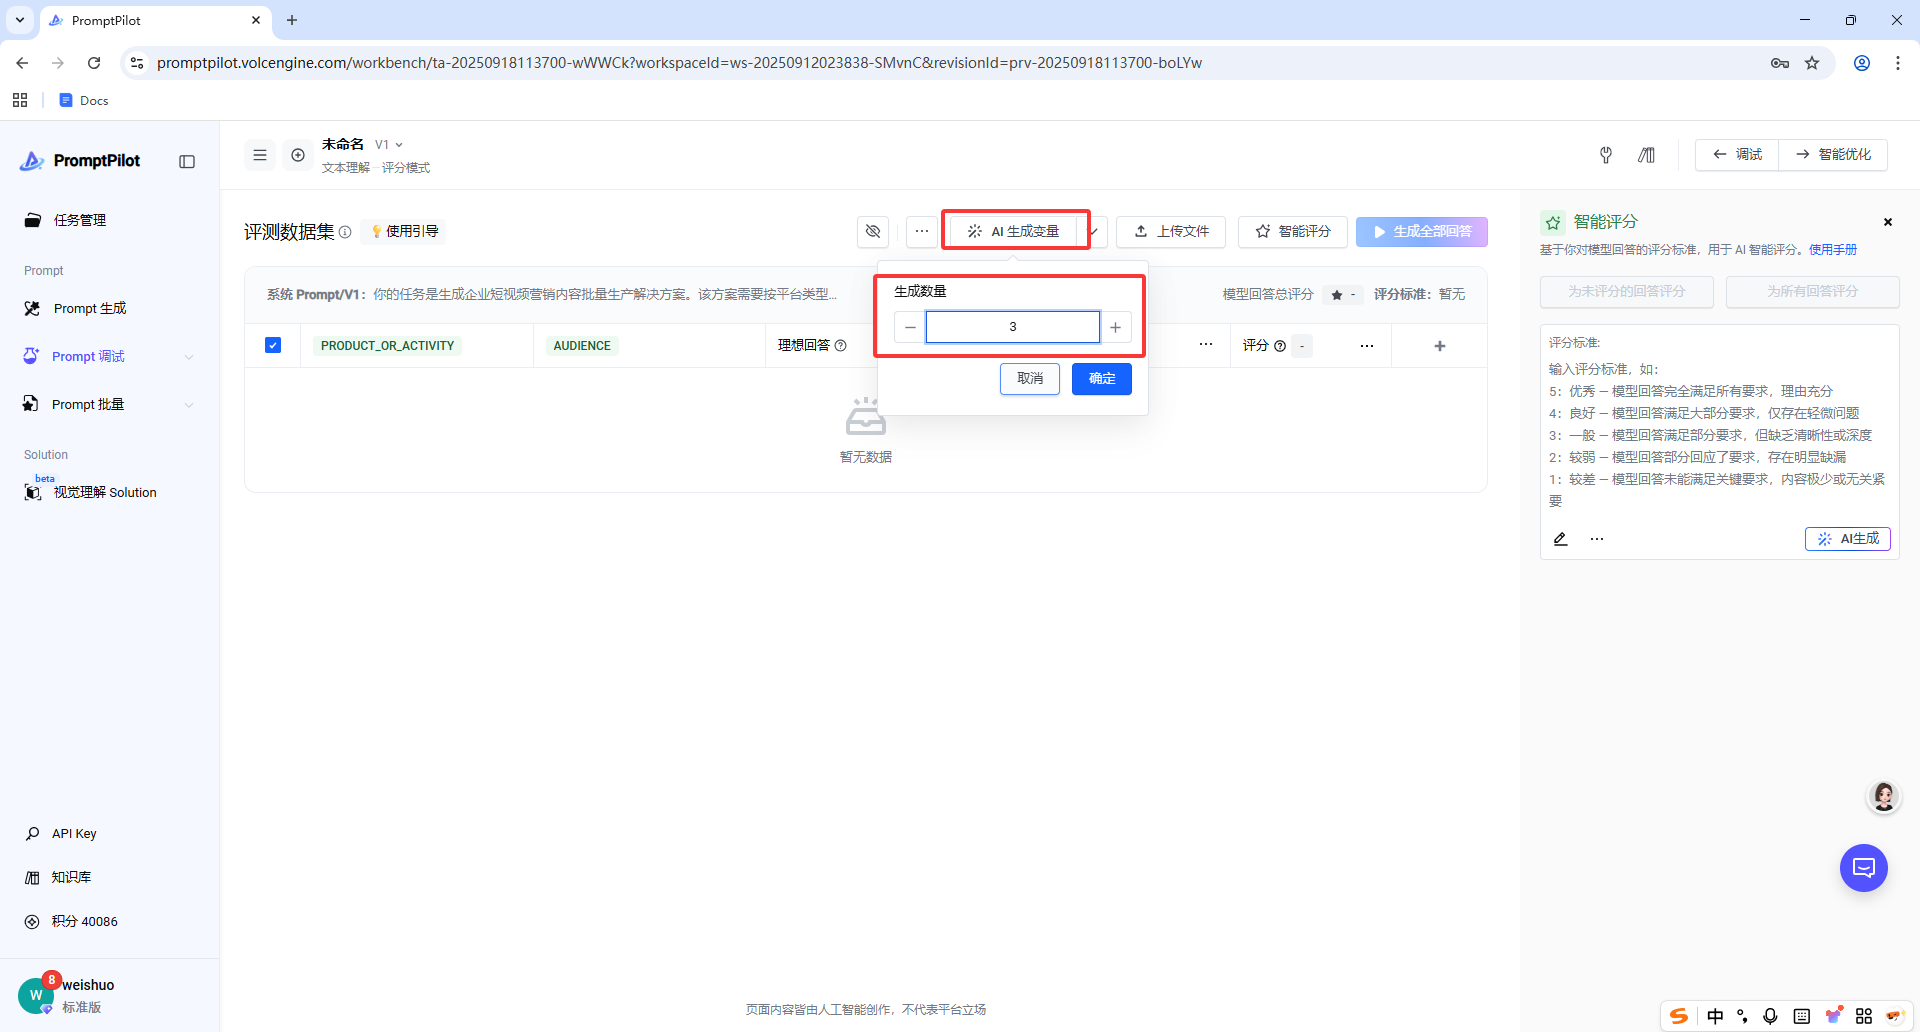Click the AUDIENCE column tag
Viewport: 1920px width, 1032px height.
tap(582, 346)
